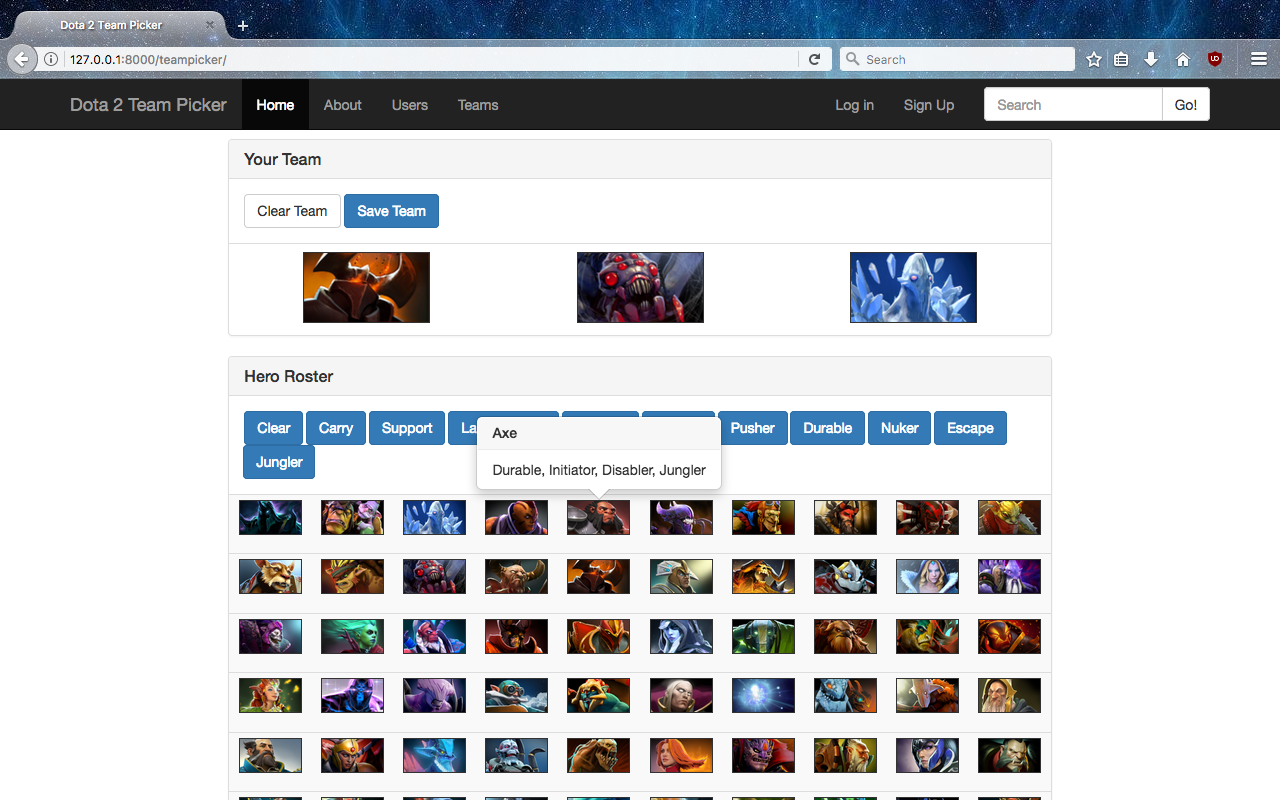Choose Enchantress hero portrait
Viewport: 1280px width, 800px height.
click(x=270, y=695)
